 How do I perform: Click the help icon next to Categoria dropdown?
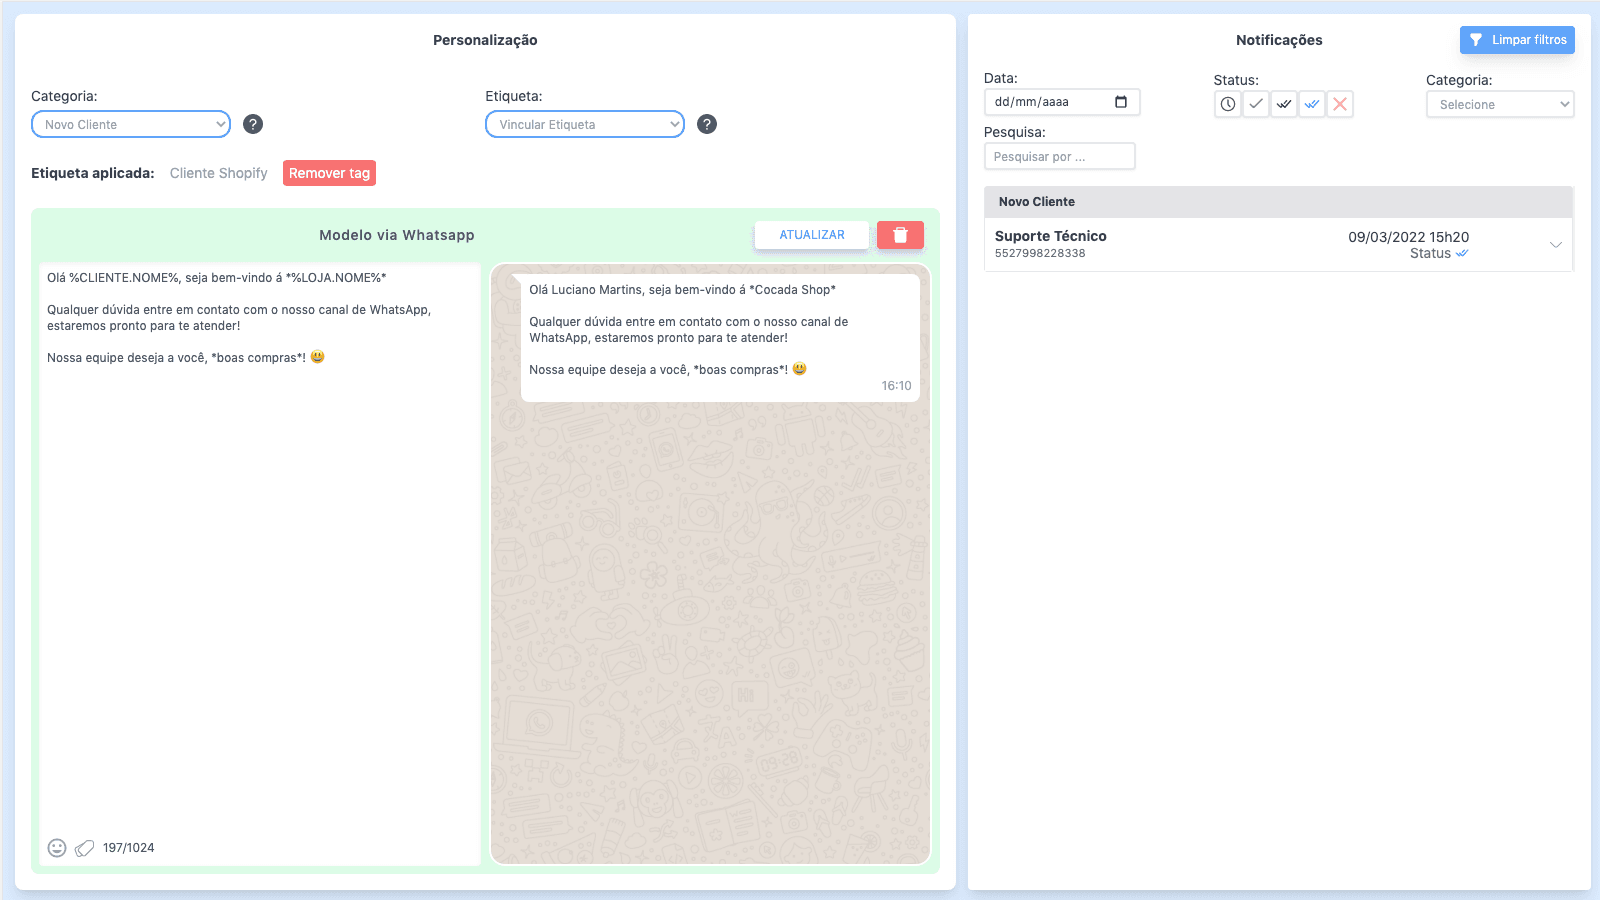point(253,124)
